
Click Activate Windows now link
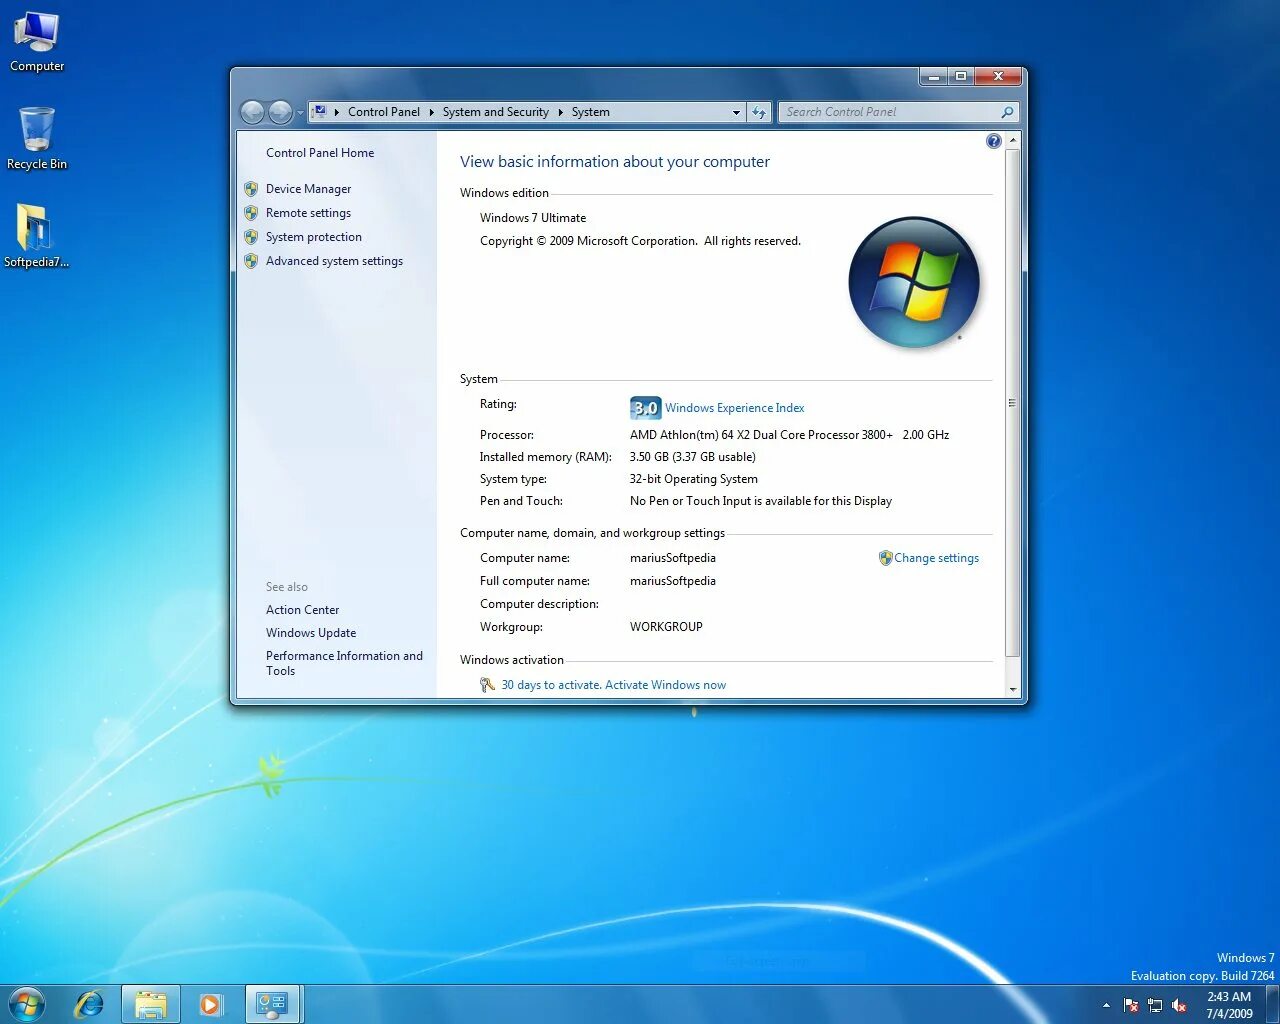665,685
